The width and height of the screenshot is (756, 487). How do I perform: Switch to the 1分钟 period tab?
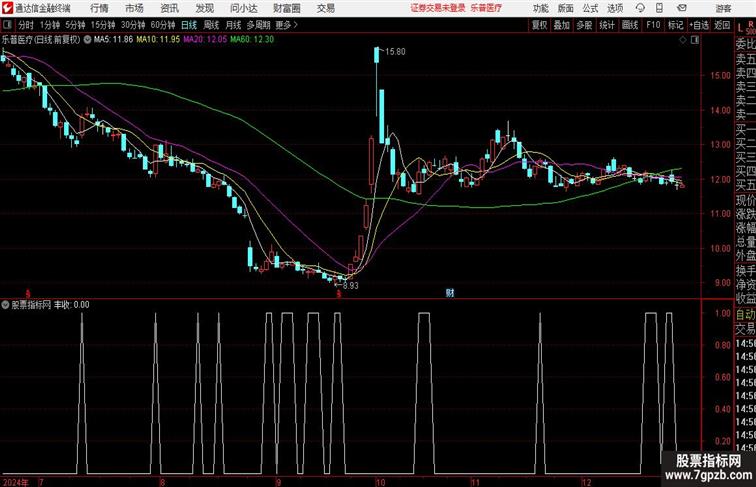pyautogui.click(x=50, y=25)
